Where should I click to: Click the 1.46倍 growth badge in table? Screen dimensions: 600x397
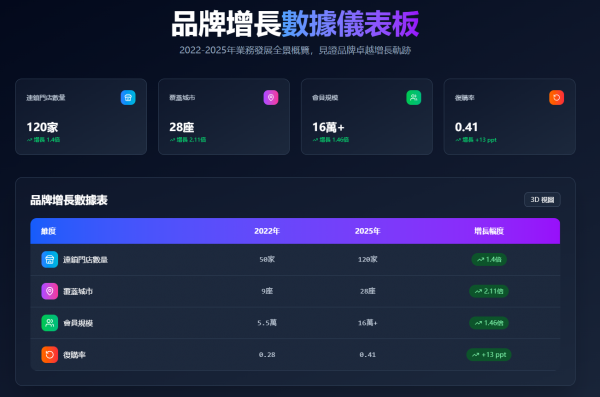pos(489,323)
